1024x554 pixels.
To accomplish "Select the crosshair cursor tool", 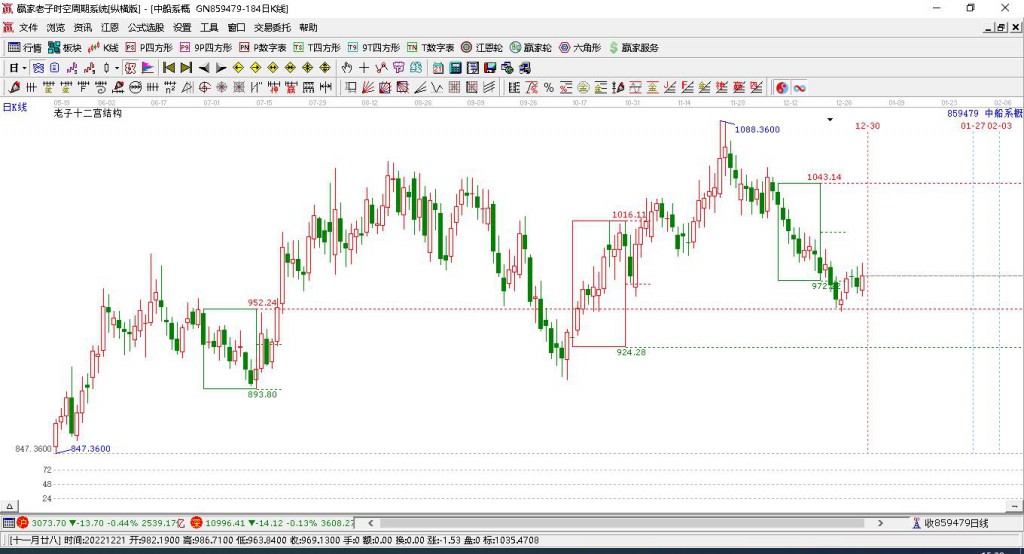I will (x=364, y=68).
